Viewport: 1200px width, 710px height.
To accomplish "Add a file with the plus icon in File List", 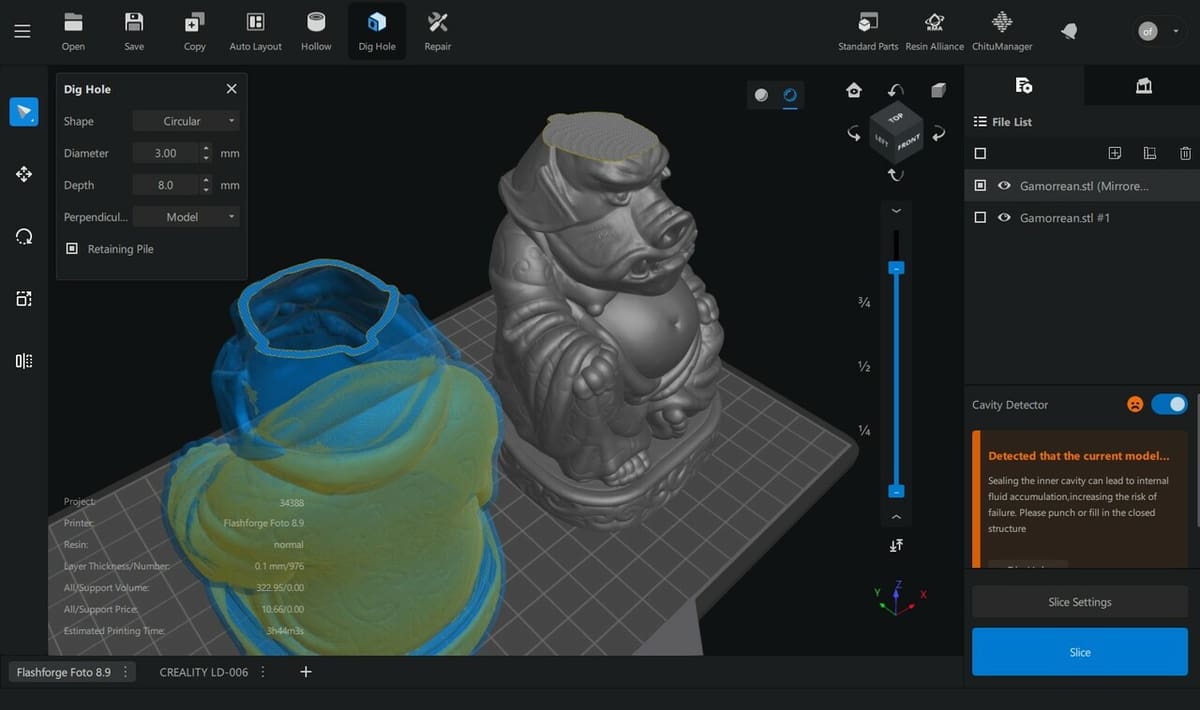I will click(x=1115, y=153).
